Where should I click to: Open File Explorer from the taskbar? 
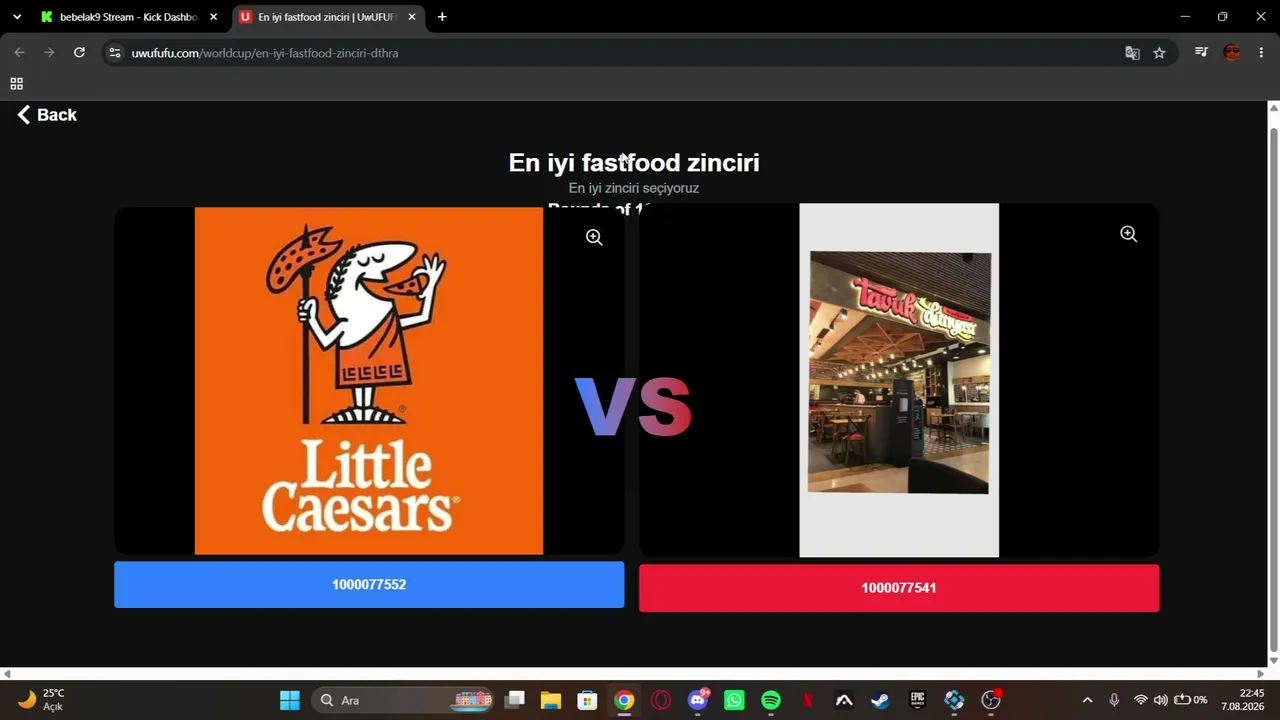coord(551,700)
